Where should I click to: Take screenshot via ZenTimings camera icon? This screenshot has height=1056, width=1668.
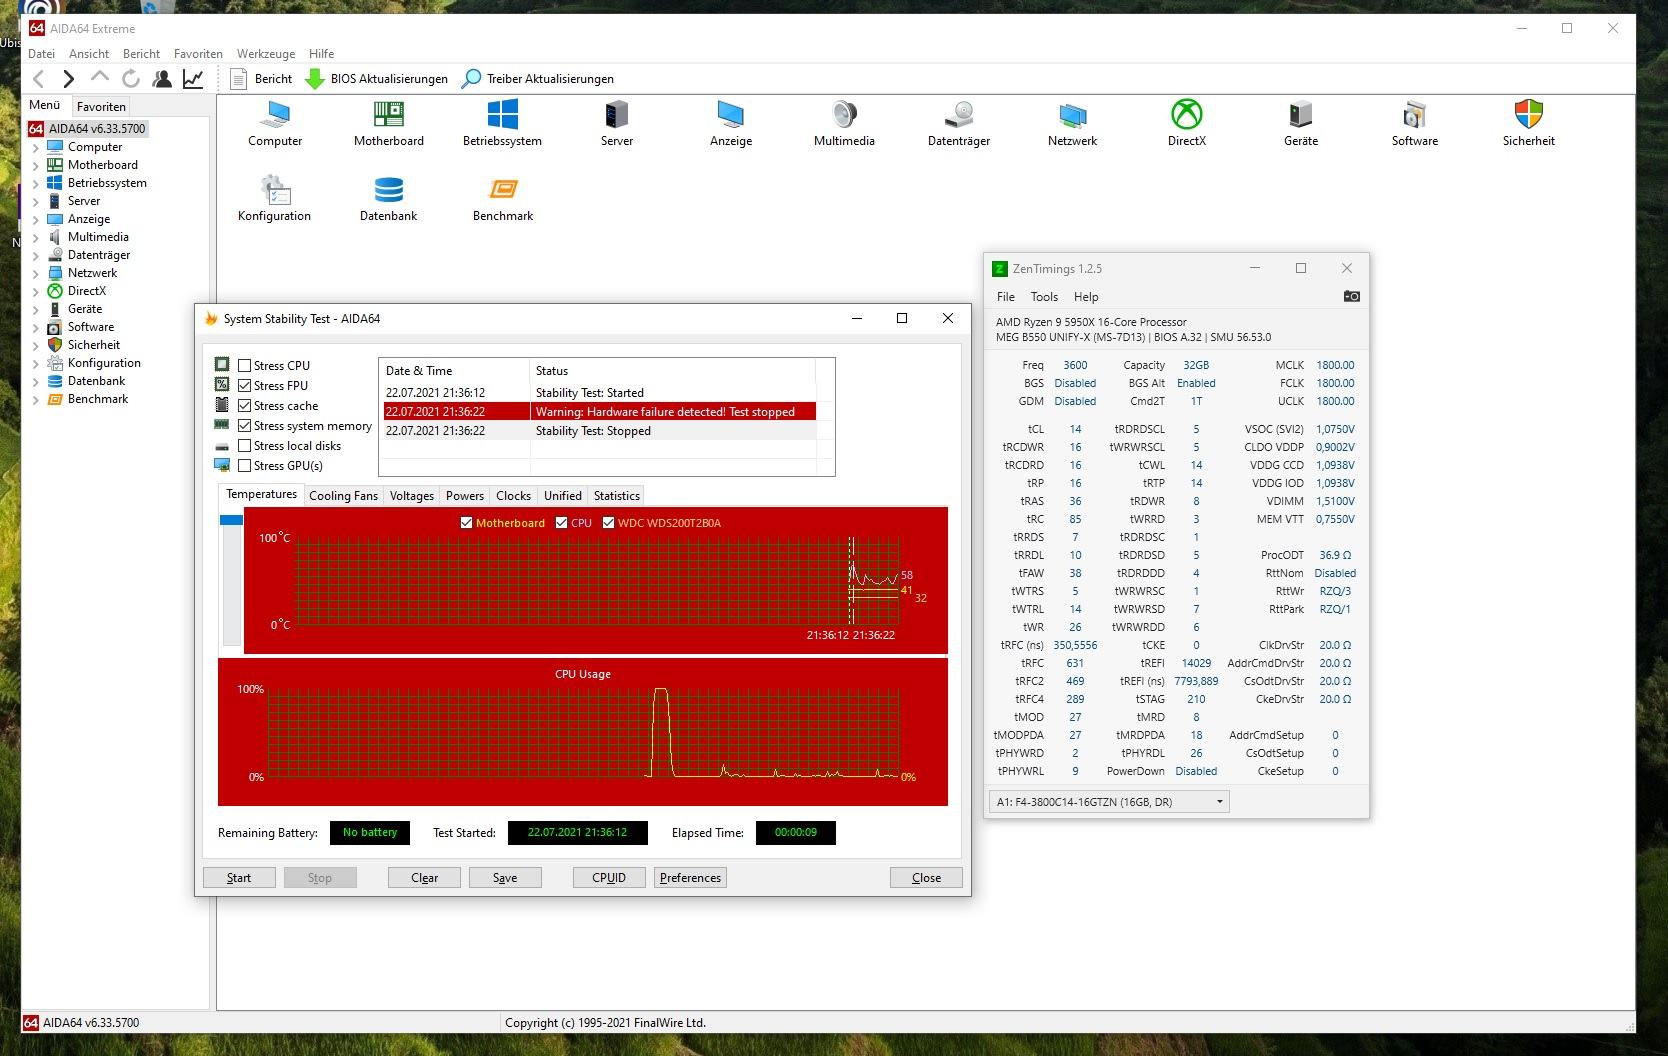(1351, 297)
